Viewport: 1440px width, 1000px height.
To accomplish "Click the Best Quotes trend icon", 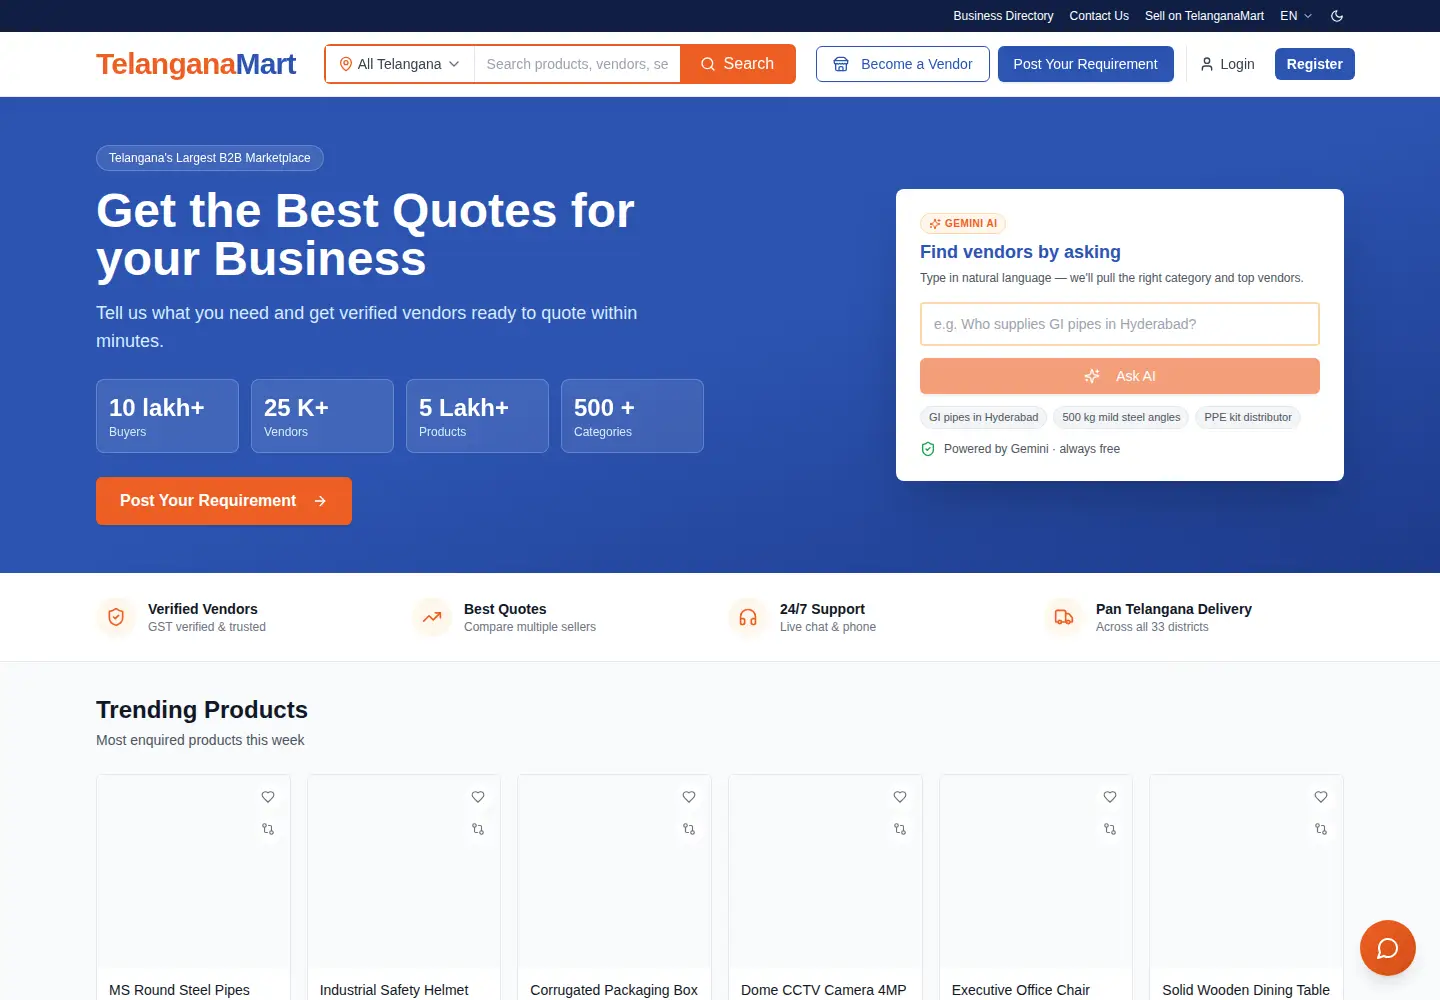I will tap(432, 617).
